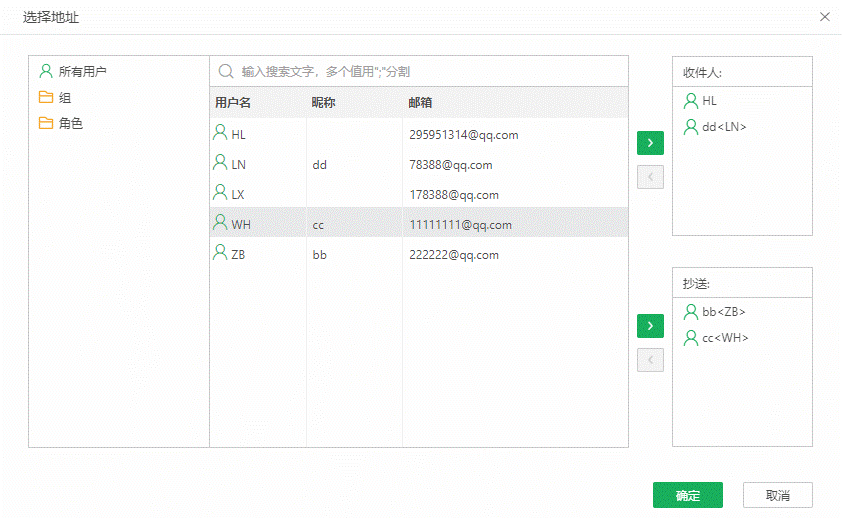The width and height of the screenshot is (842, 518).
Task: Select user row LX
Action: (x=419, y=194)
